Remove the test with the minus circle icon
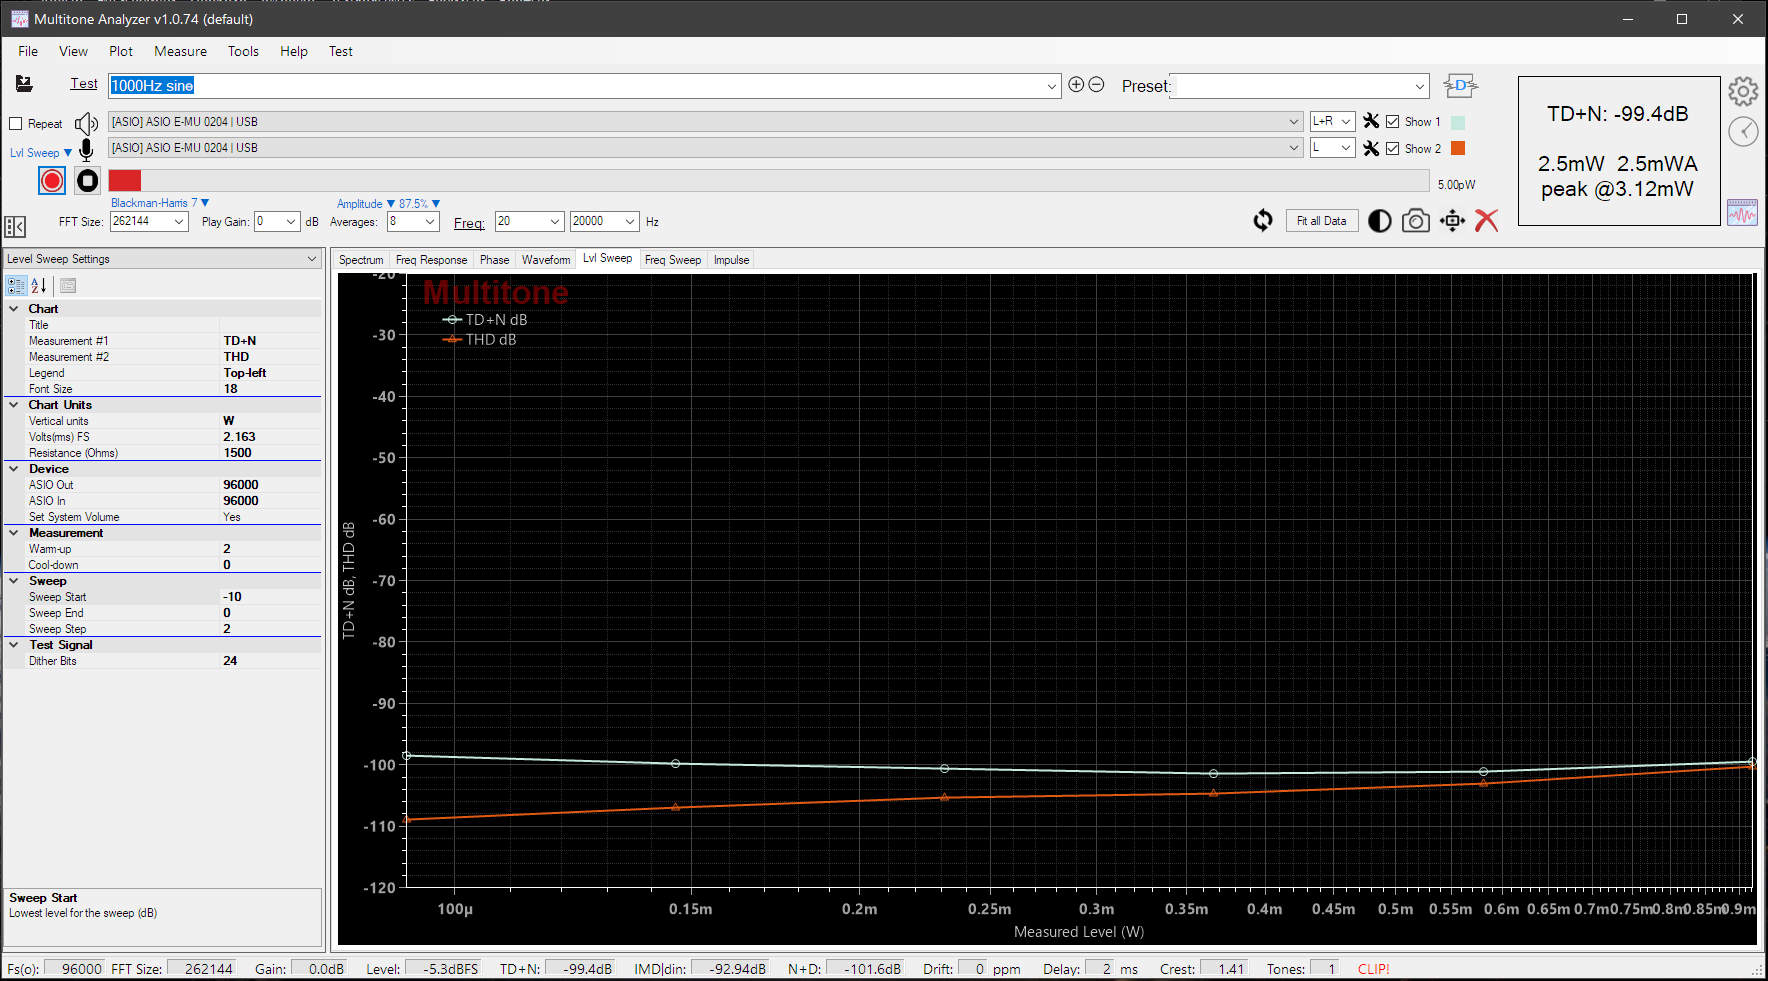Viewport: 1768px width, 981px height. point(1096,85)
